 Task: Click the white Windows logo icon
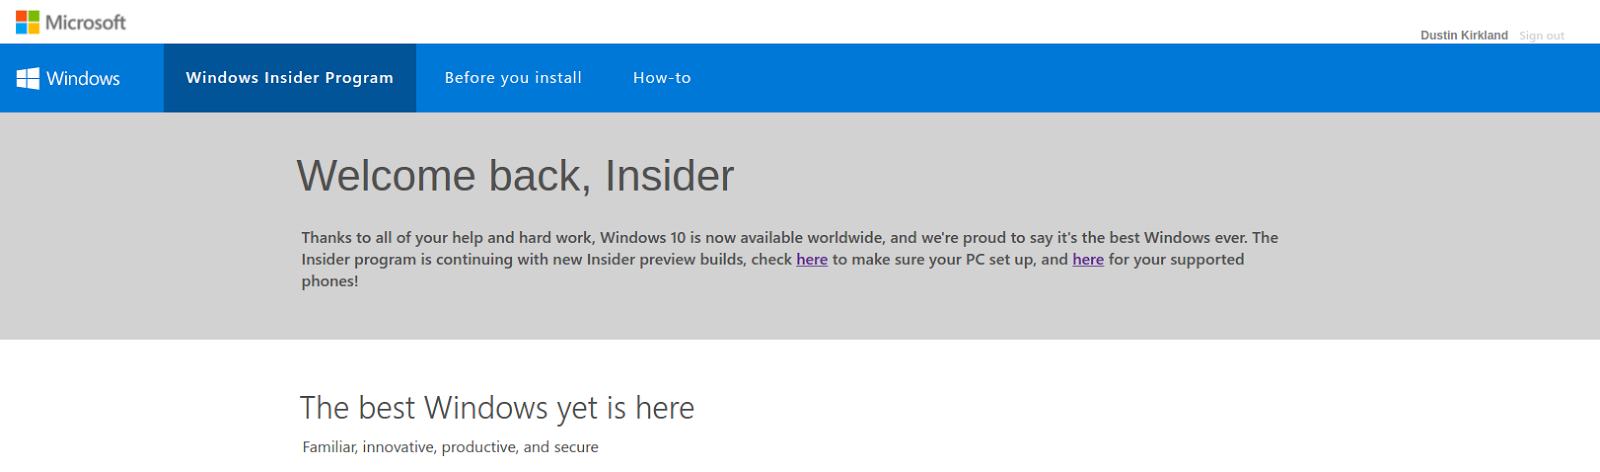28,78
